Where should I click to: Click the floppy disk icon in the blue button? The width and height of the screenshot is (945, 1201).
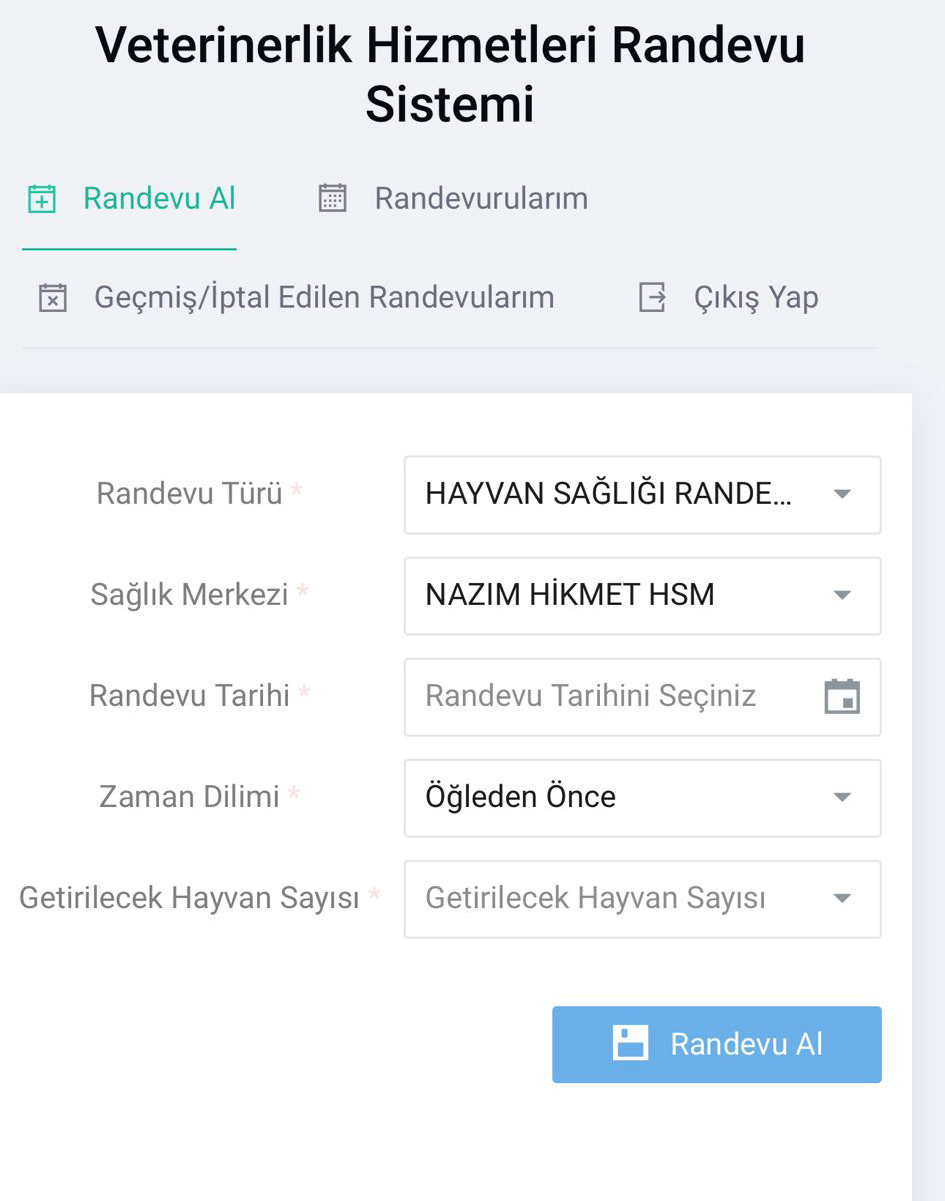click(x=630, y=1044)
